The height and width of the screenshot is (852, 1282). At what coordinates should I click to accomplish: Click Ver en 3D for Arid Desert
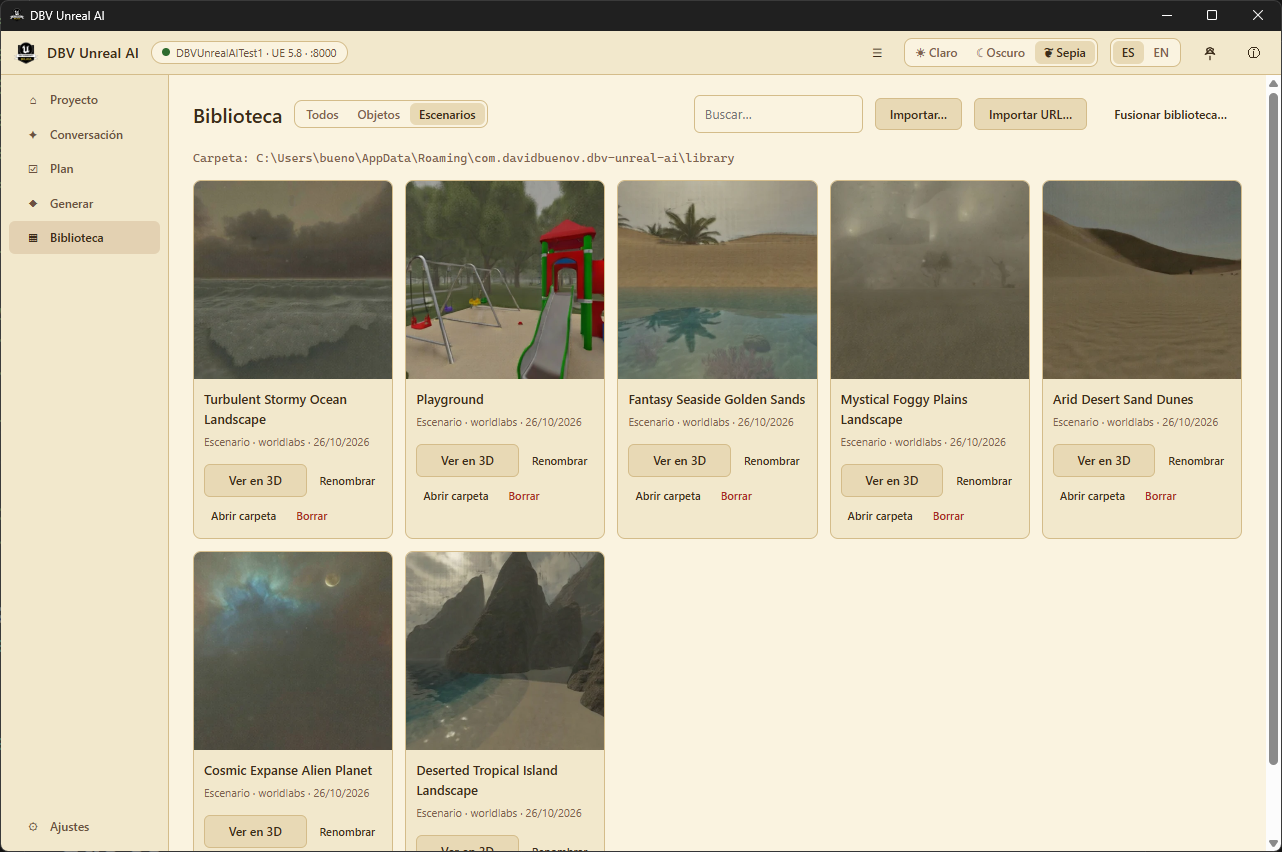tap(1104, 461)
